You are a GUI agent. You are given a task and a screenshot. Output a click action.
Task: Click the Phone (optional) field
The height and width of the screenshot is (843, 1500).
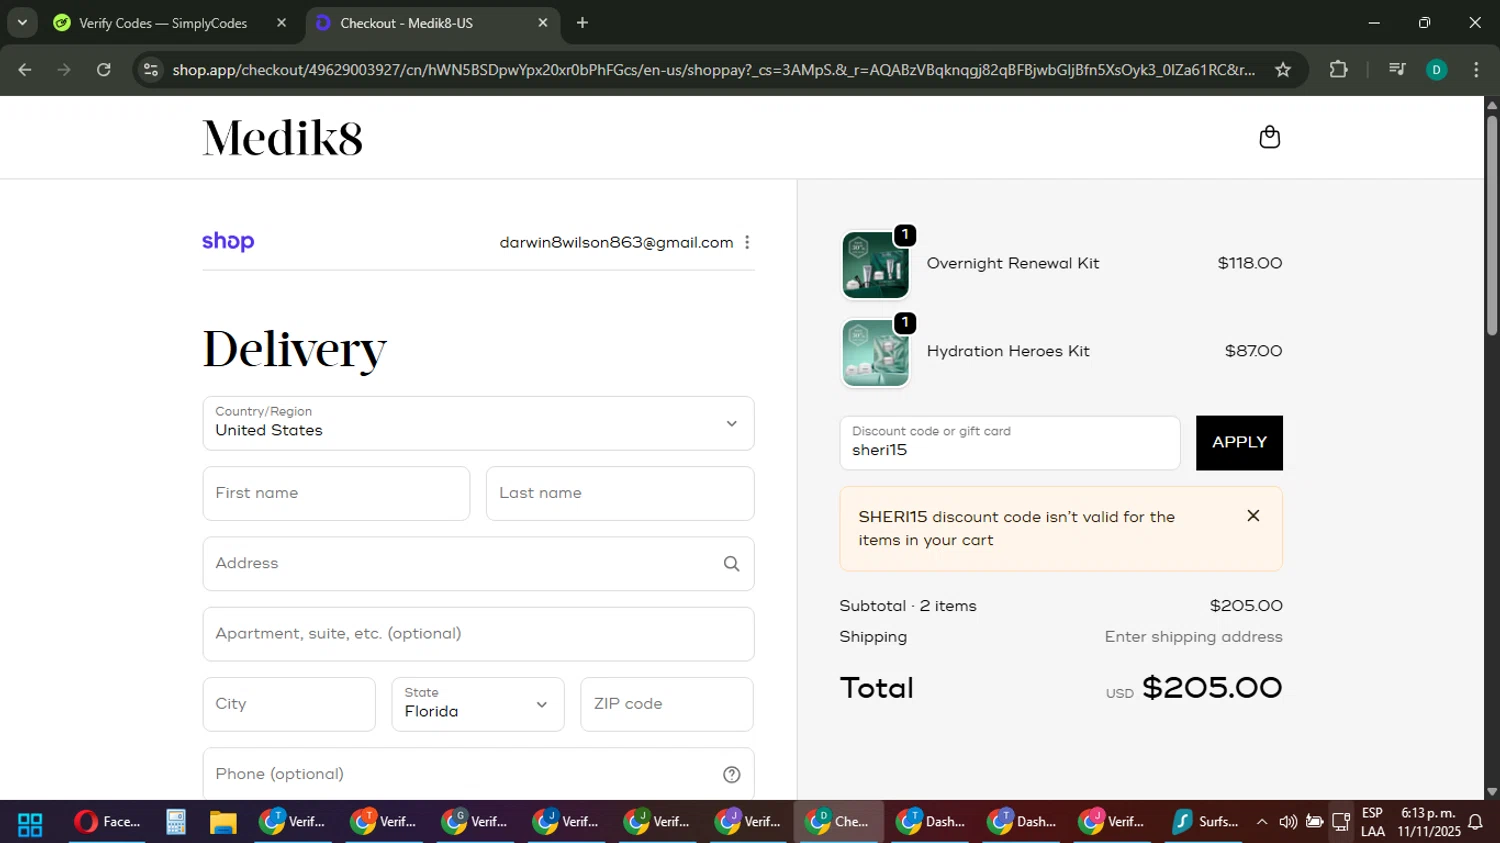pos(478,774)
